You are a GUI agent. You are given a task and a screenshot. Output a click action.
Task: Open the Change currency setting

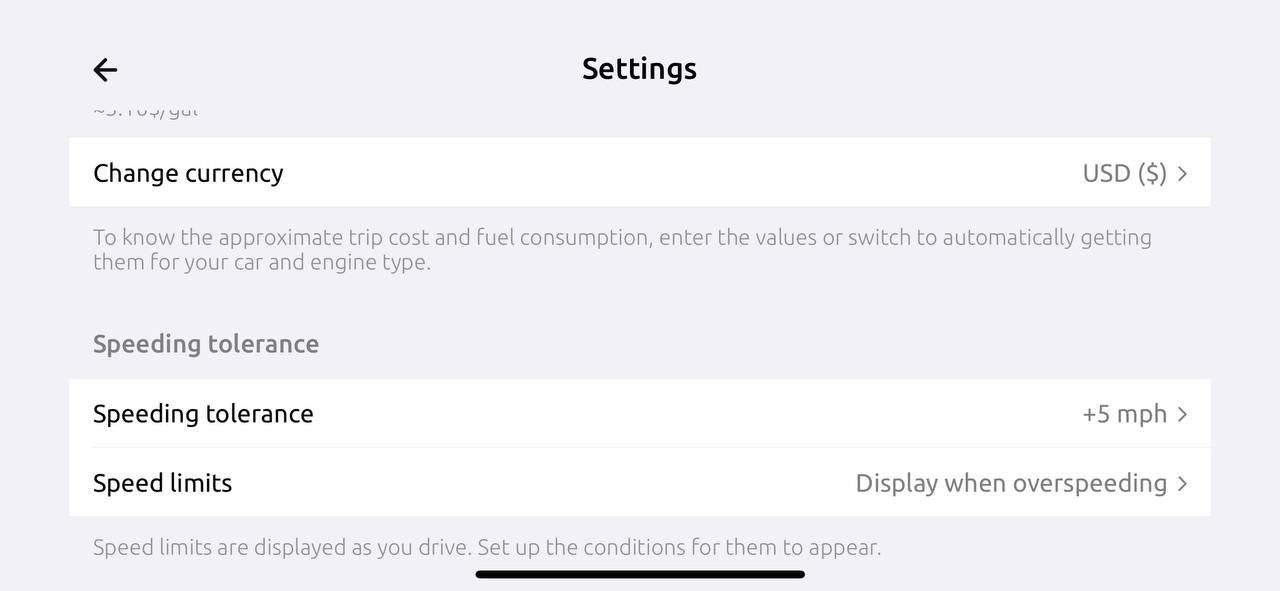(188, 173)
